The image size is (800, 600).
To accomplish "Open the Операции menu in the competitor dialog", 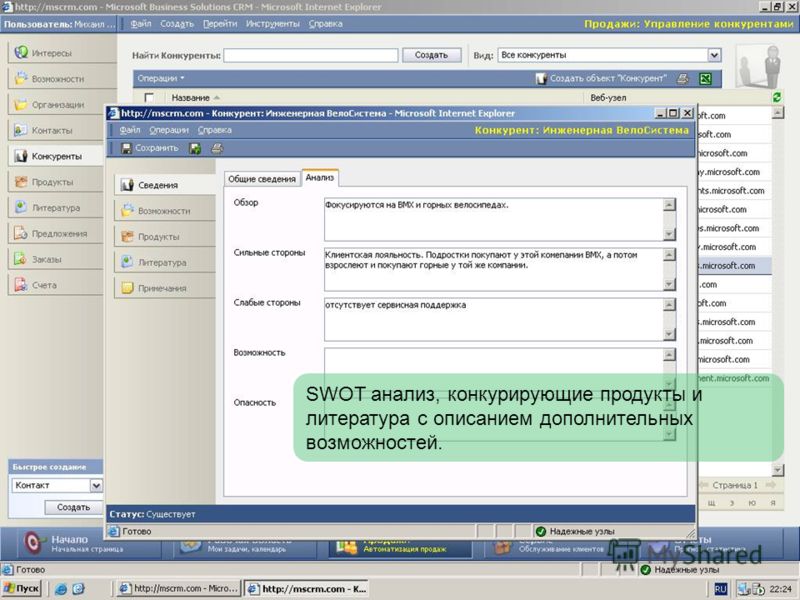I will pyautogui.click(x=169, y=130).
